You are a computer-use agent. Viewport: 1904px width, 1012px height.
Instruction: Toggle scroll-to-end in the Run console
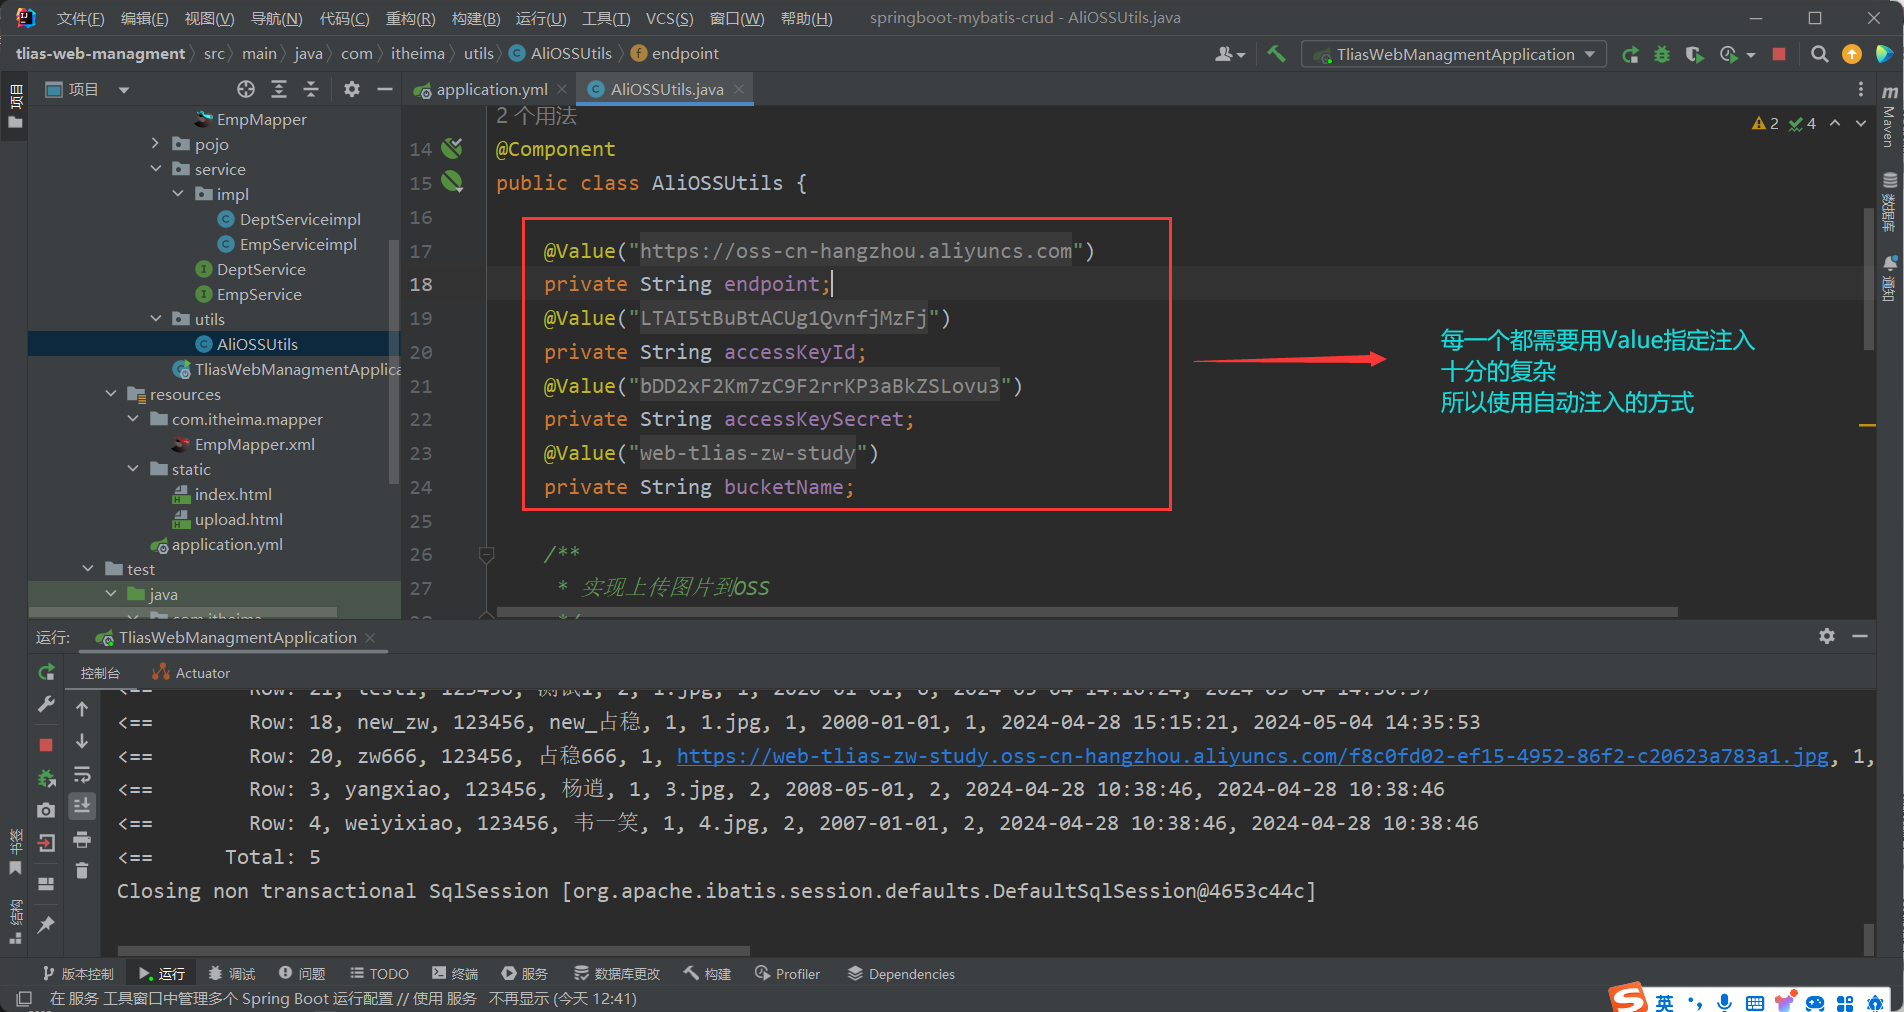click(82, 806)
